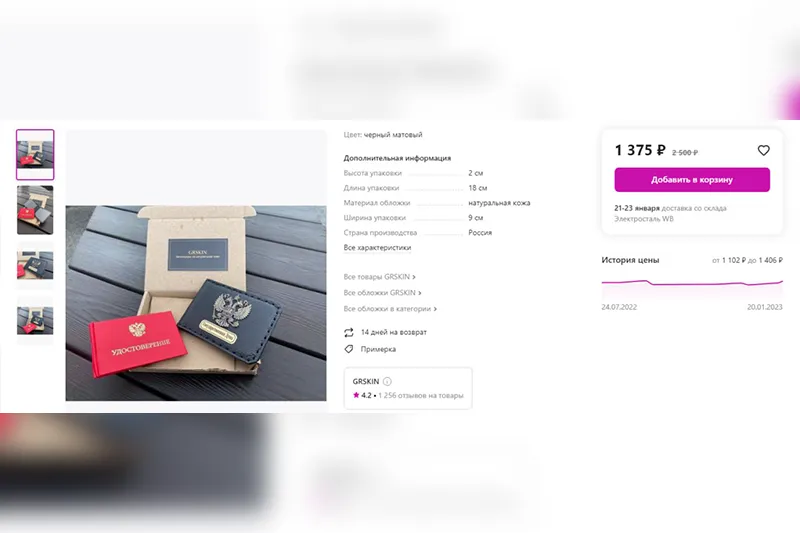Select the first product thumbnail
This screenshot has height=533, width=800.
(35, 155)
